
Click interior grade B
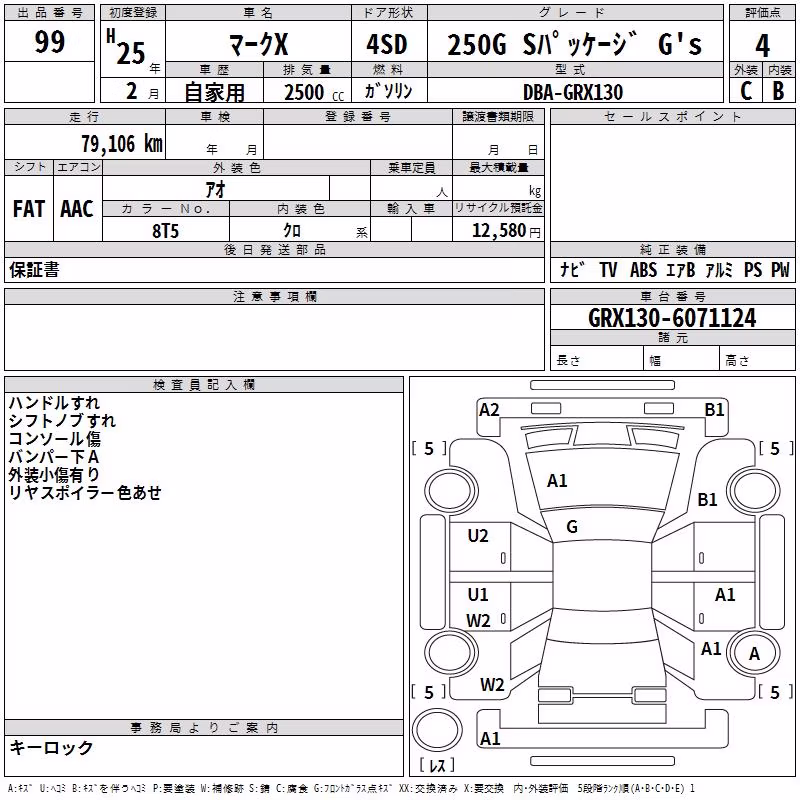(x=778, y=91)
